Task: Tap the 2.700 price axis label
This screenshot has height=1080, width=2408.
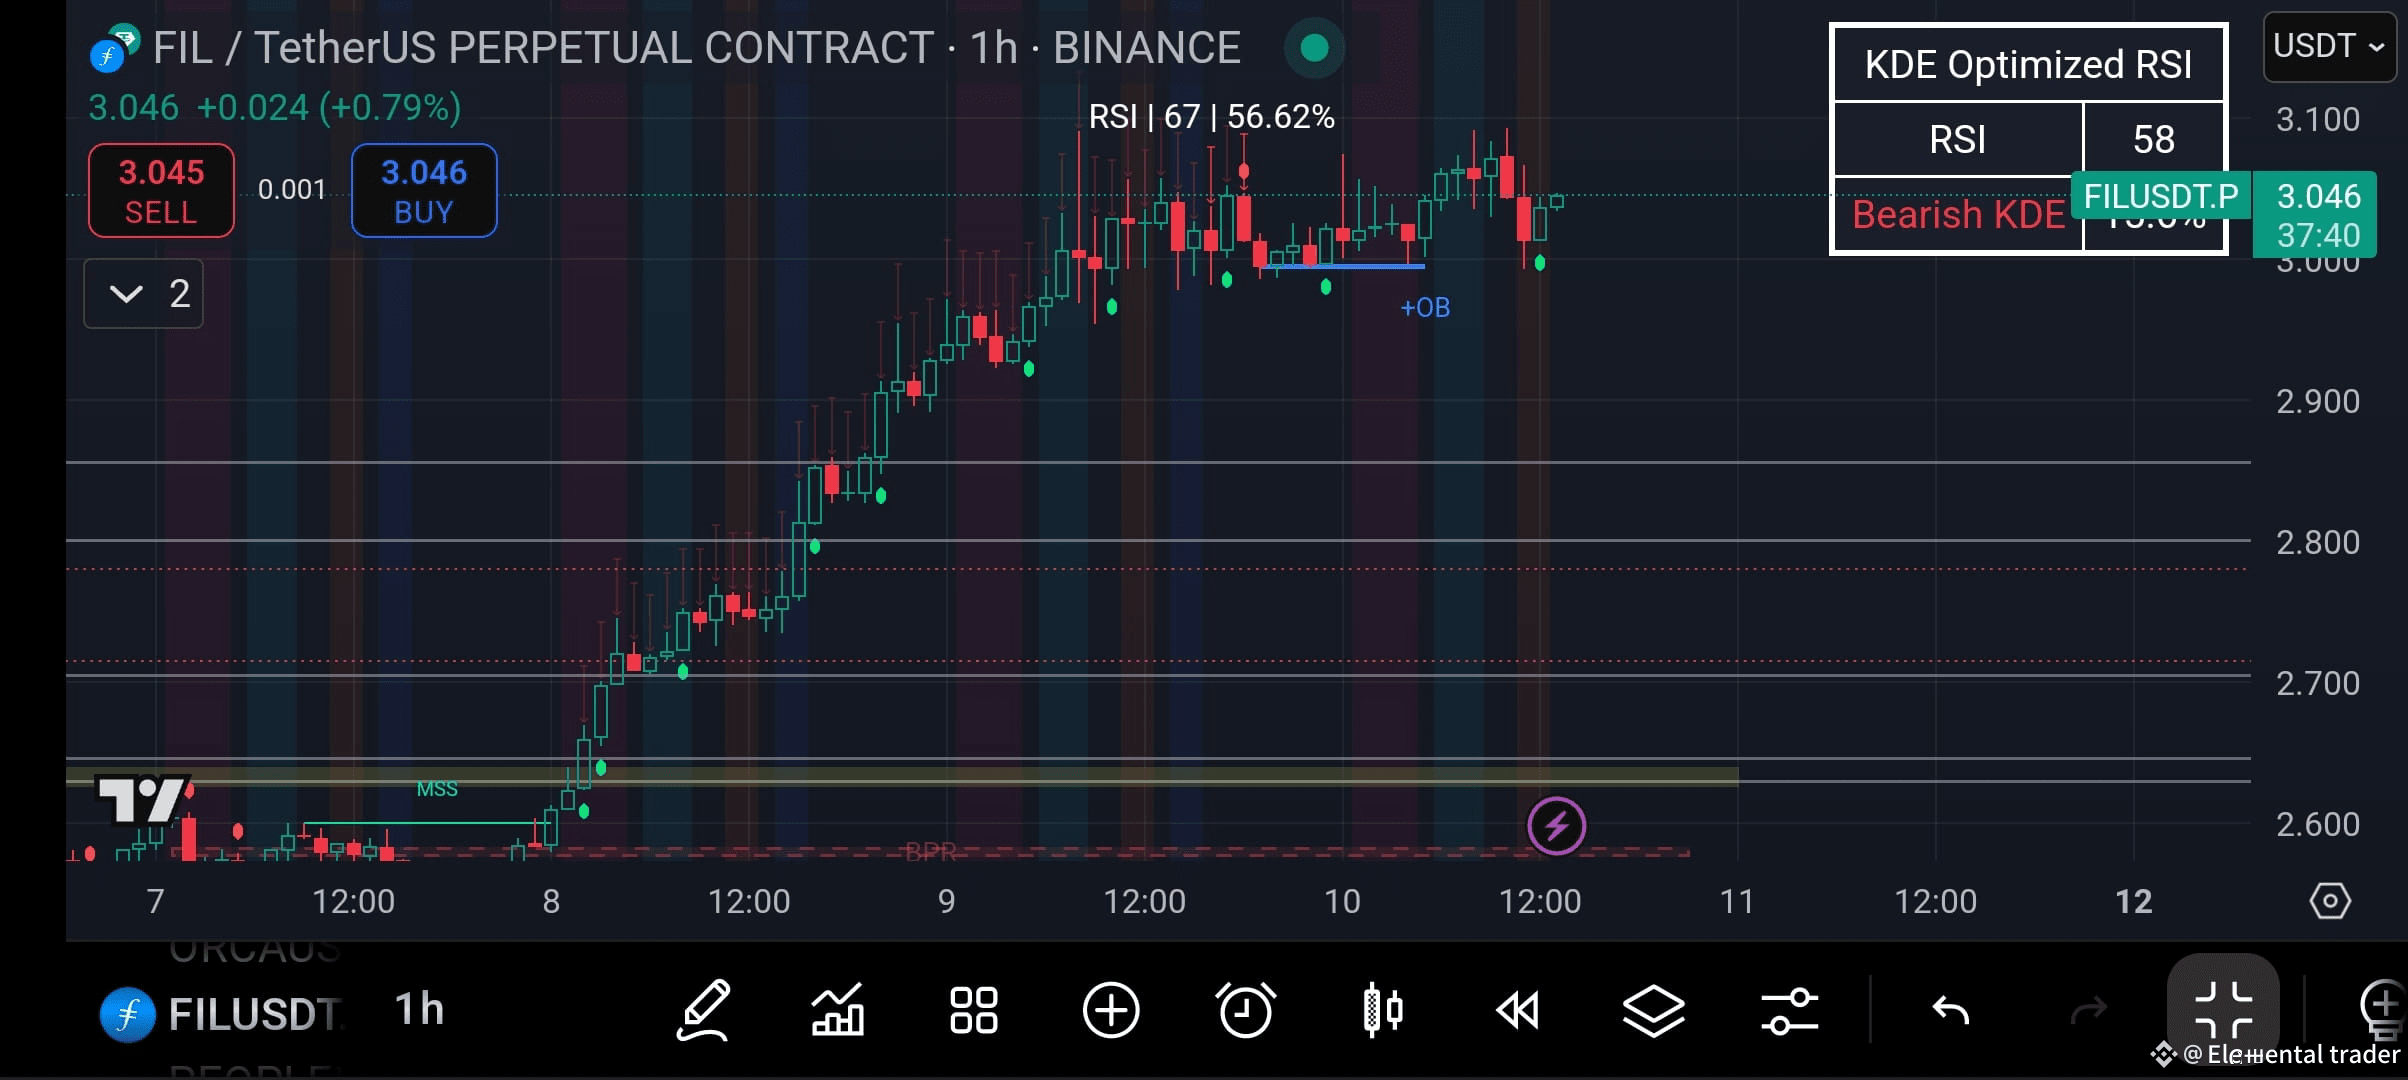Action: coord(2317,683)
